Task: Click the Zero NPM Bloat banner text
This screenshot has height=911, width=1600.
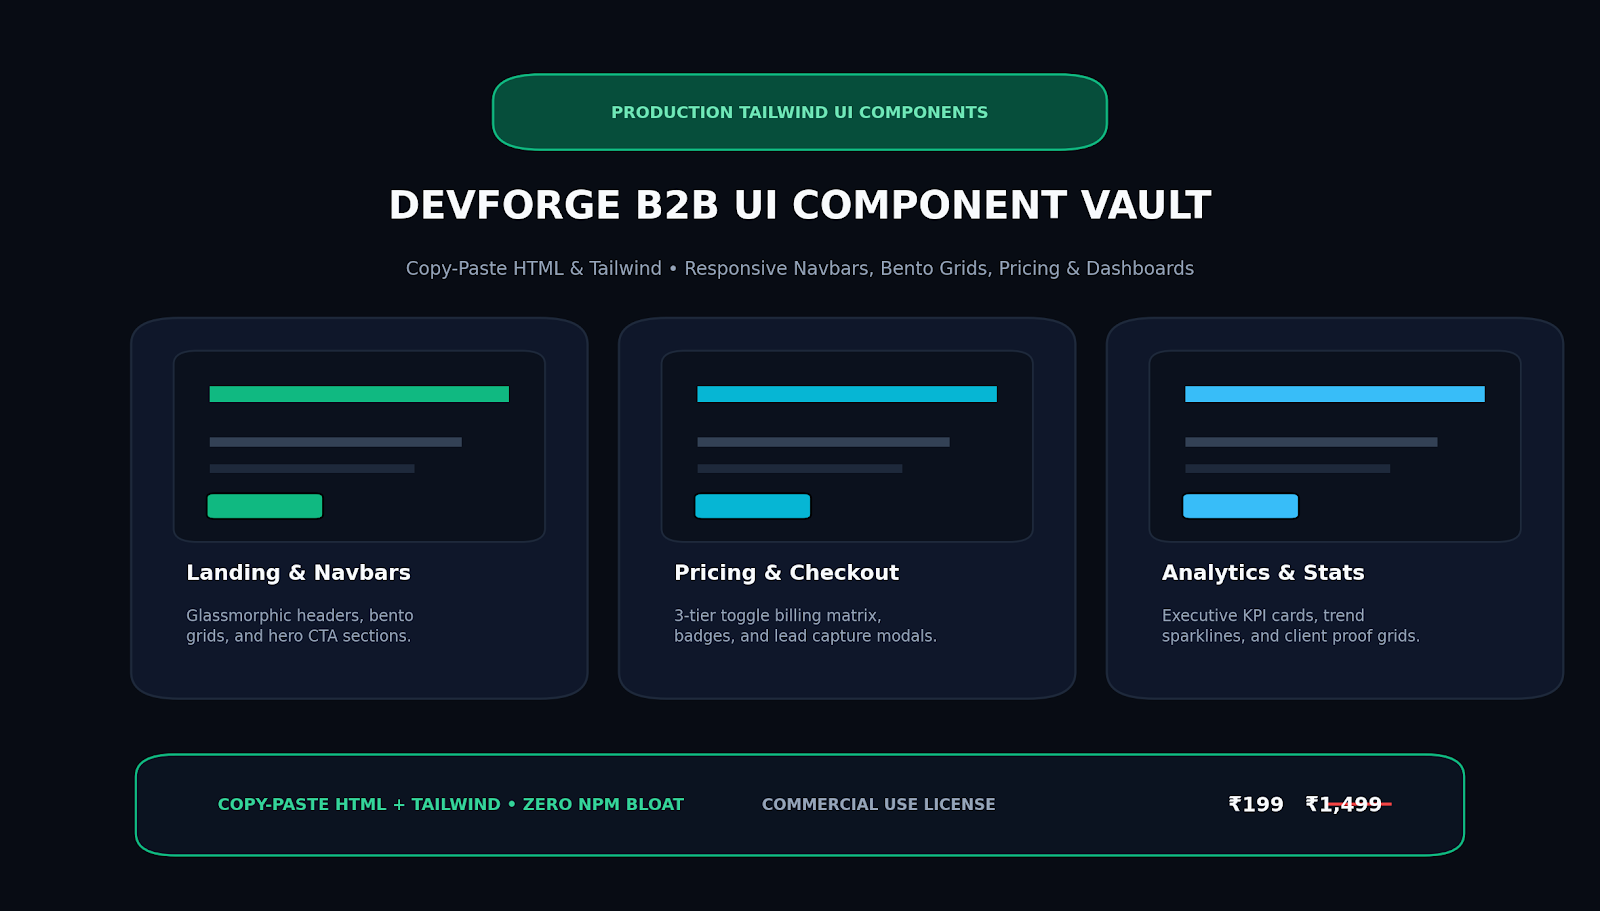Action: tap(451, 805)
